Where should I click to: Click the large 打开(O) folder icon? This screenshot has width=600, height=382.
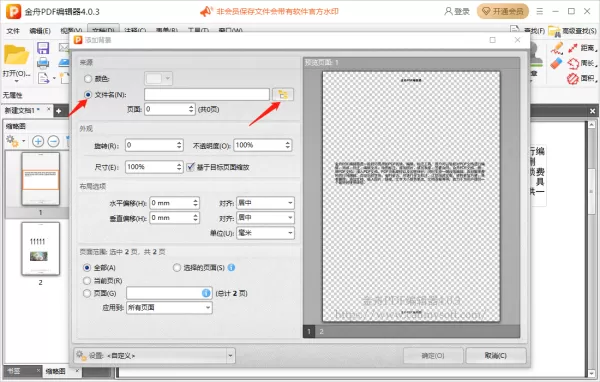coord(16,55)
